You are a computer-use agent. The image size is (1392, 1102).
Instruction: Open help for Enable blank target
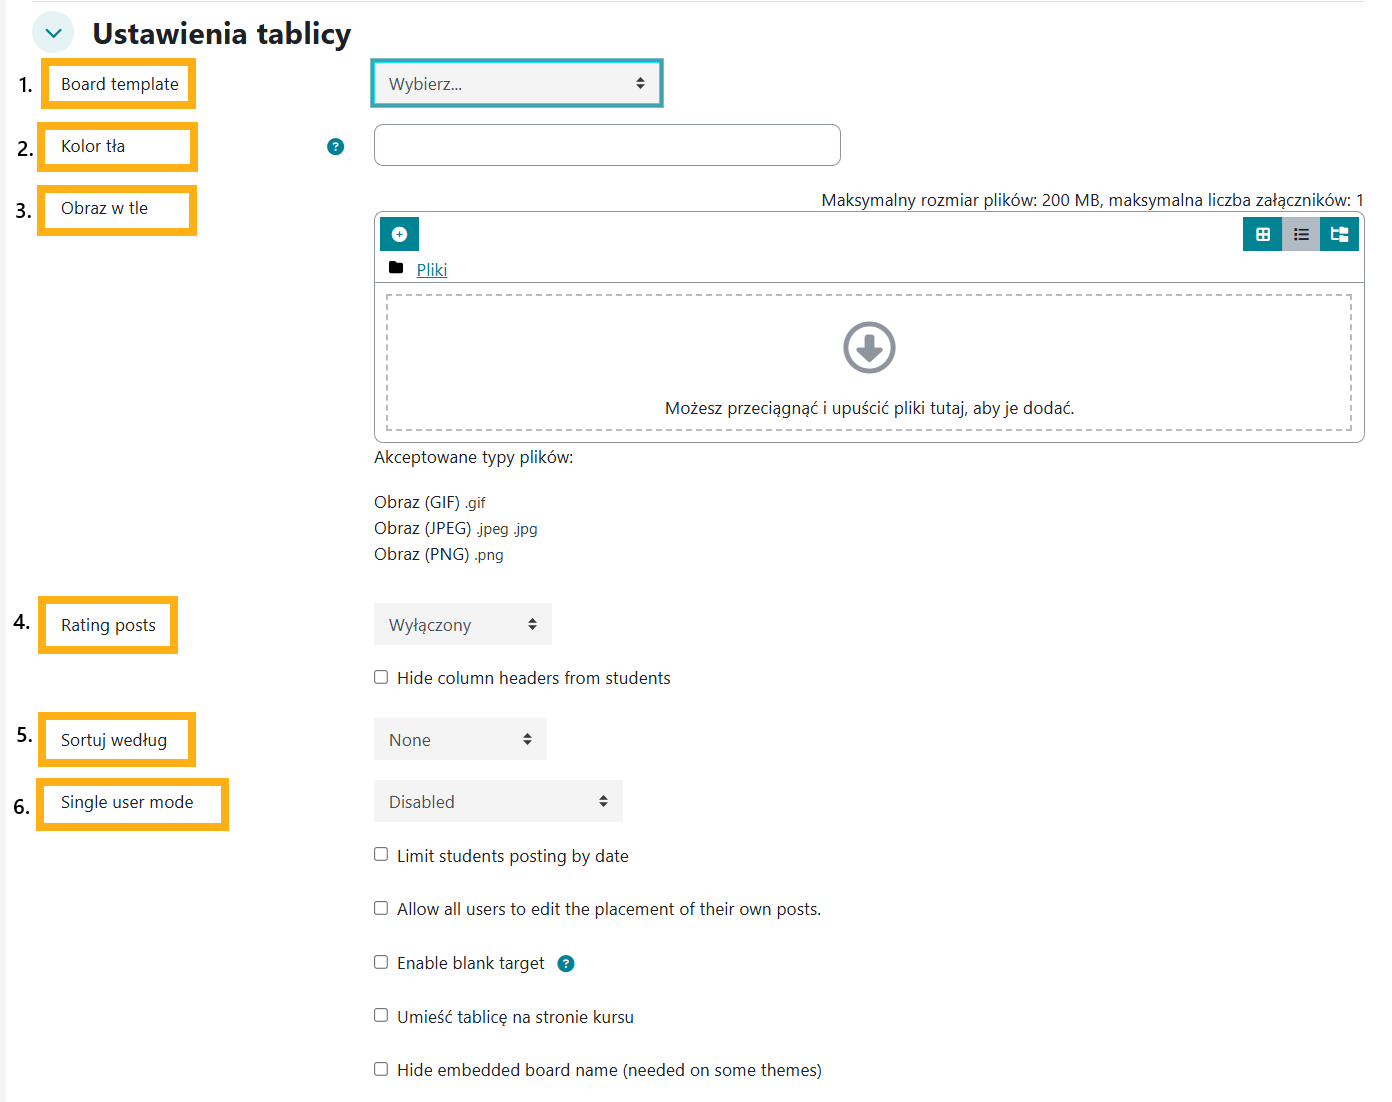566,964
